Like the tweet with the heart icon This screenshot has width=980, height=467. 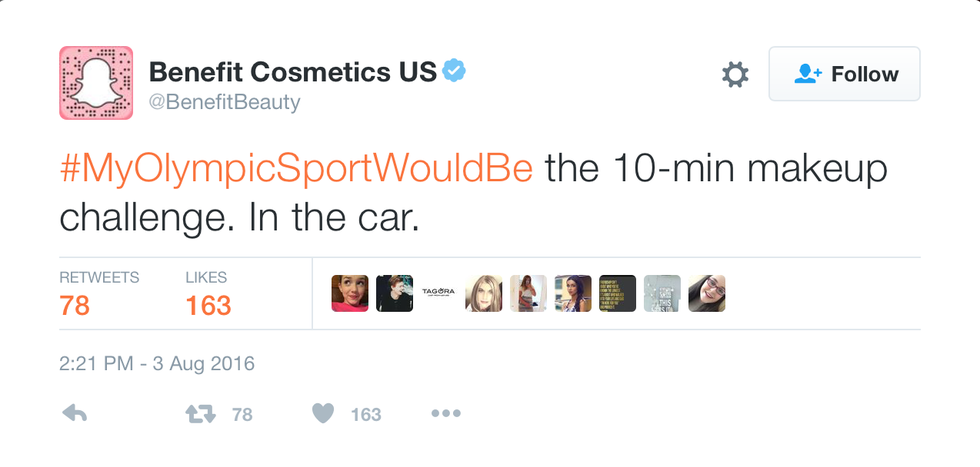click(x=322, y=413)
